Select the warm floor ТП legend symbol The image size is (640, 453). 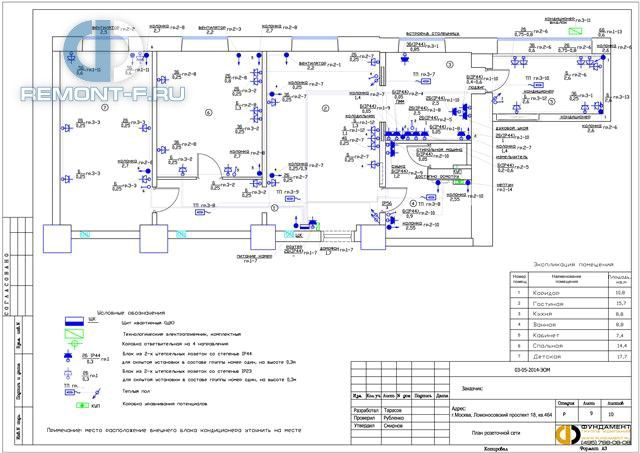71,392
